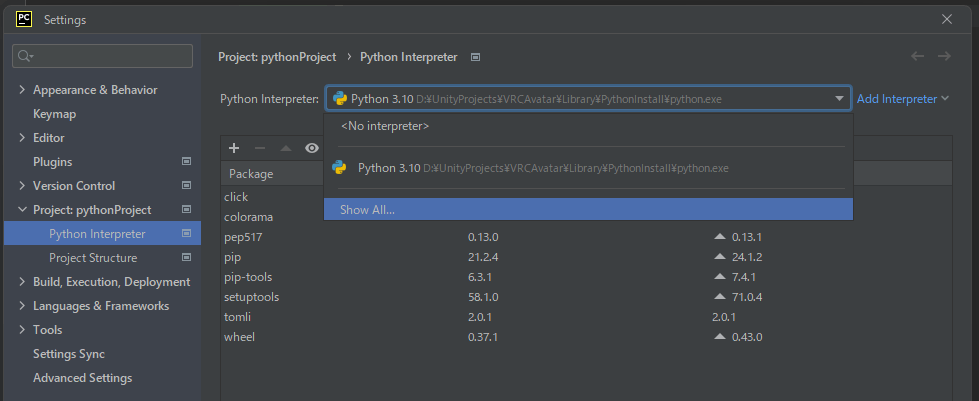Select the pep517 package row

586,237
